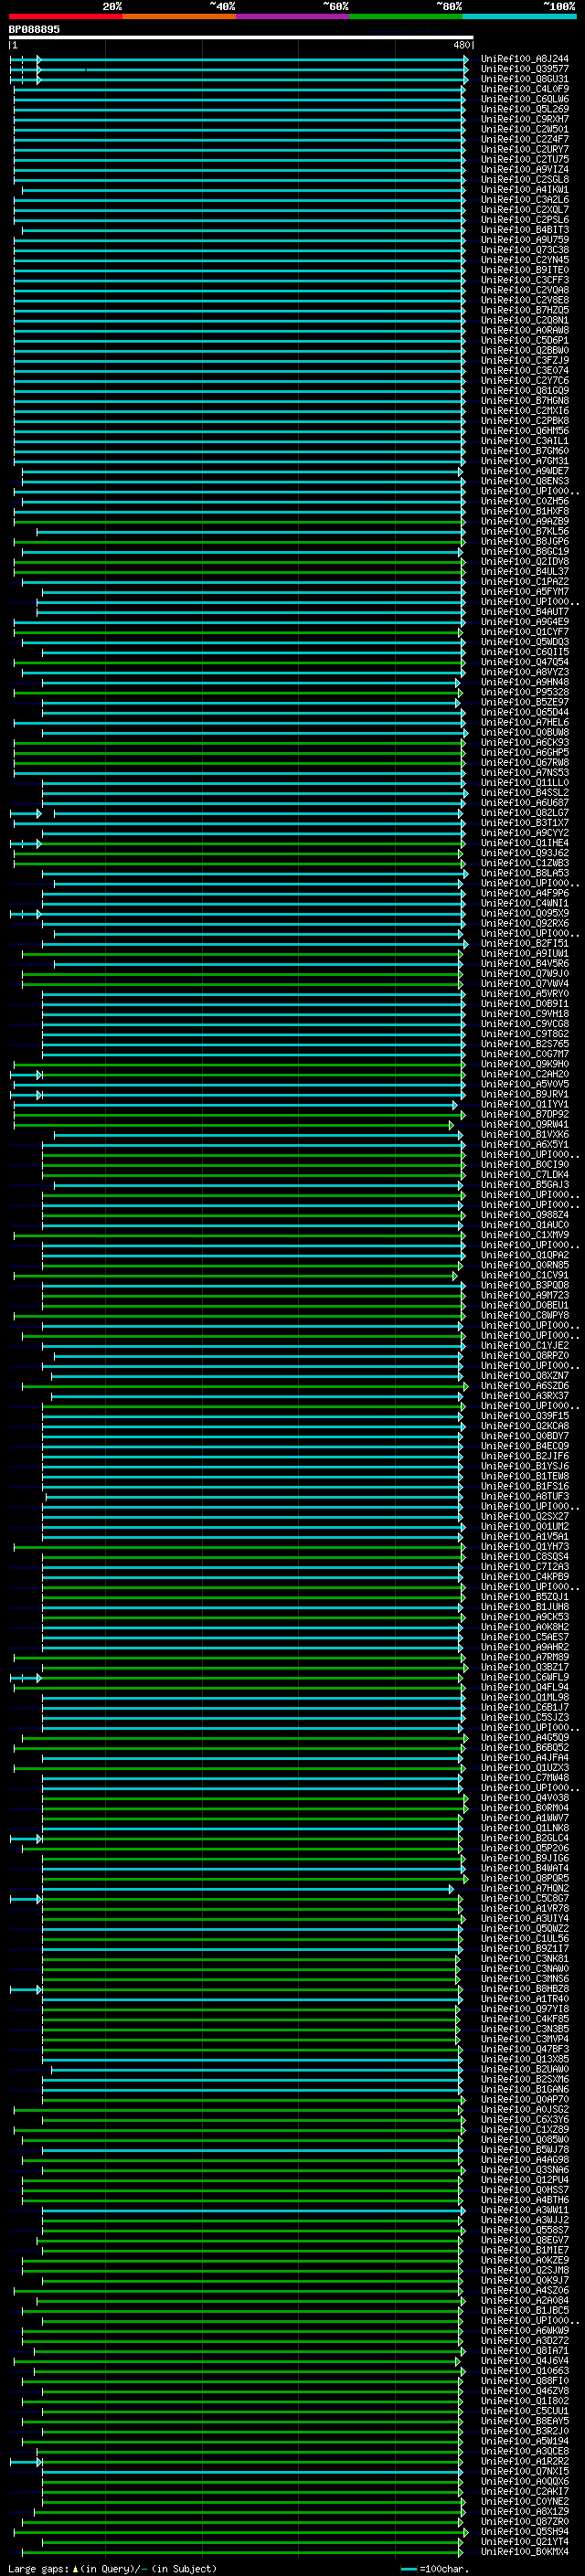Open hit UniRef100_Q8GU31
This screenshot has width=585, height=2576.
tap(525, 79)
